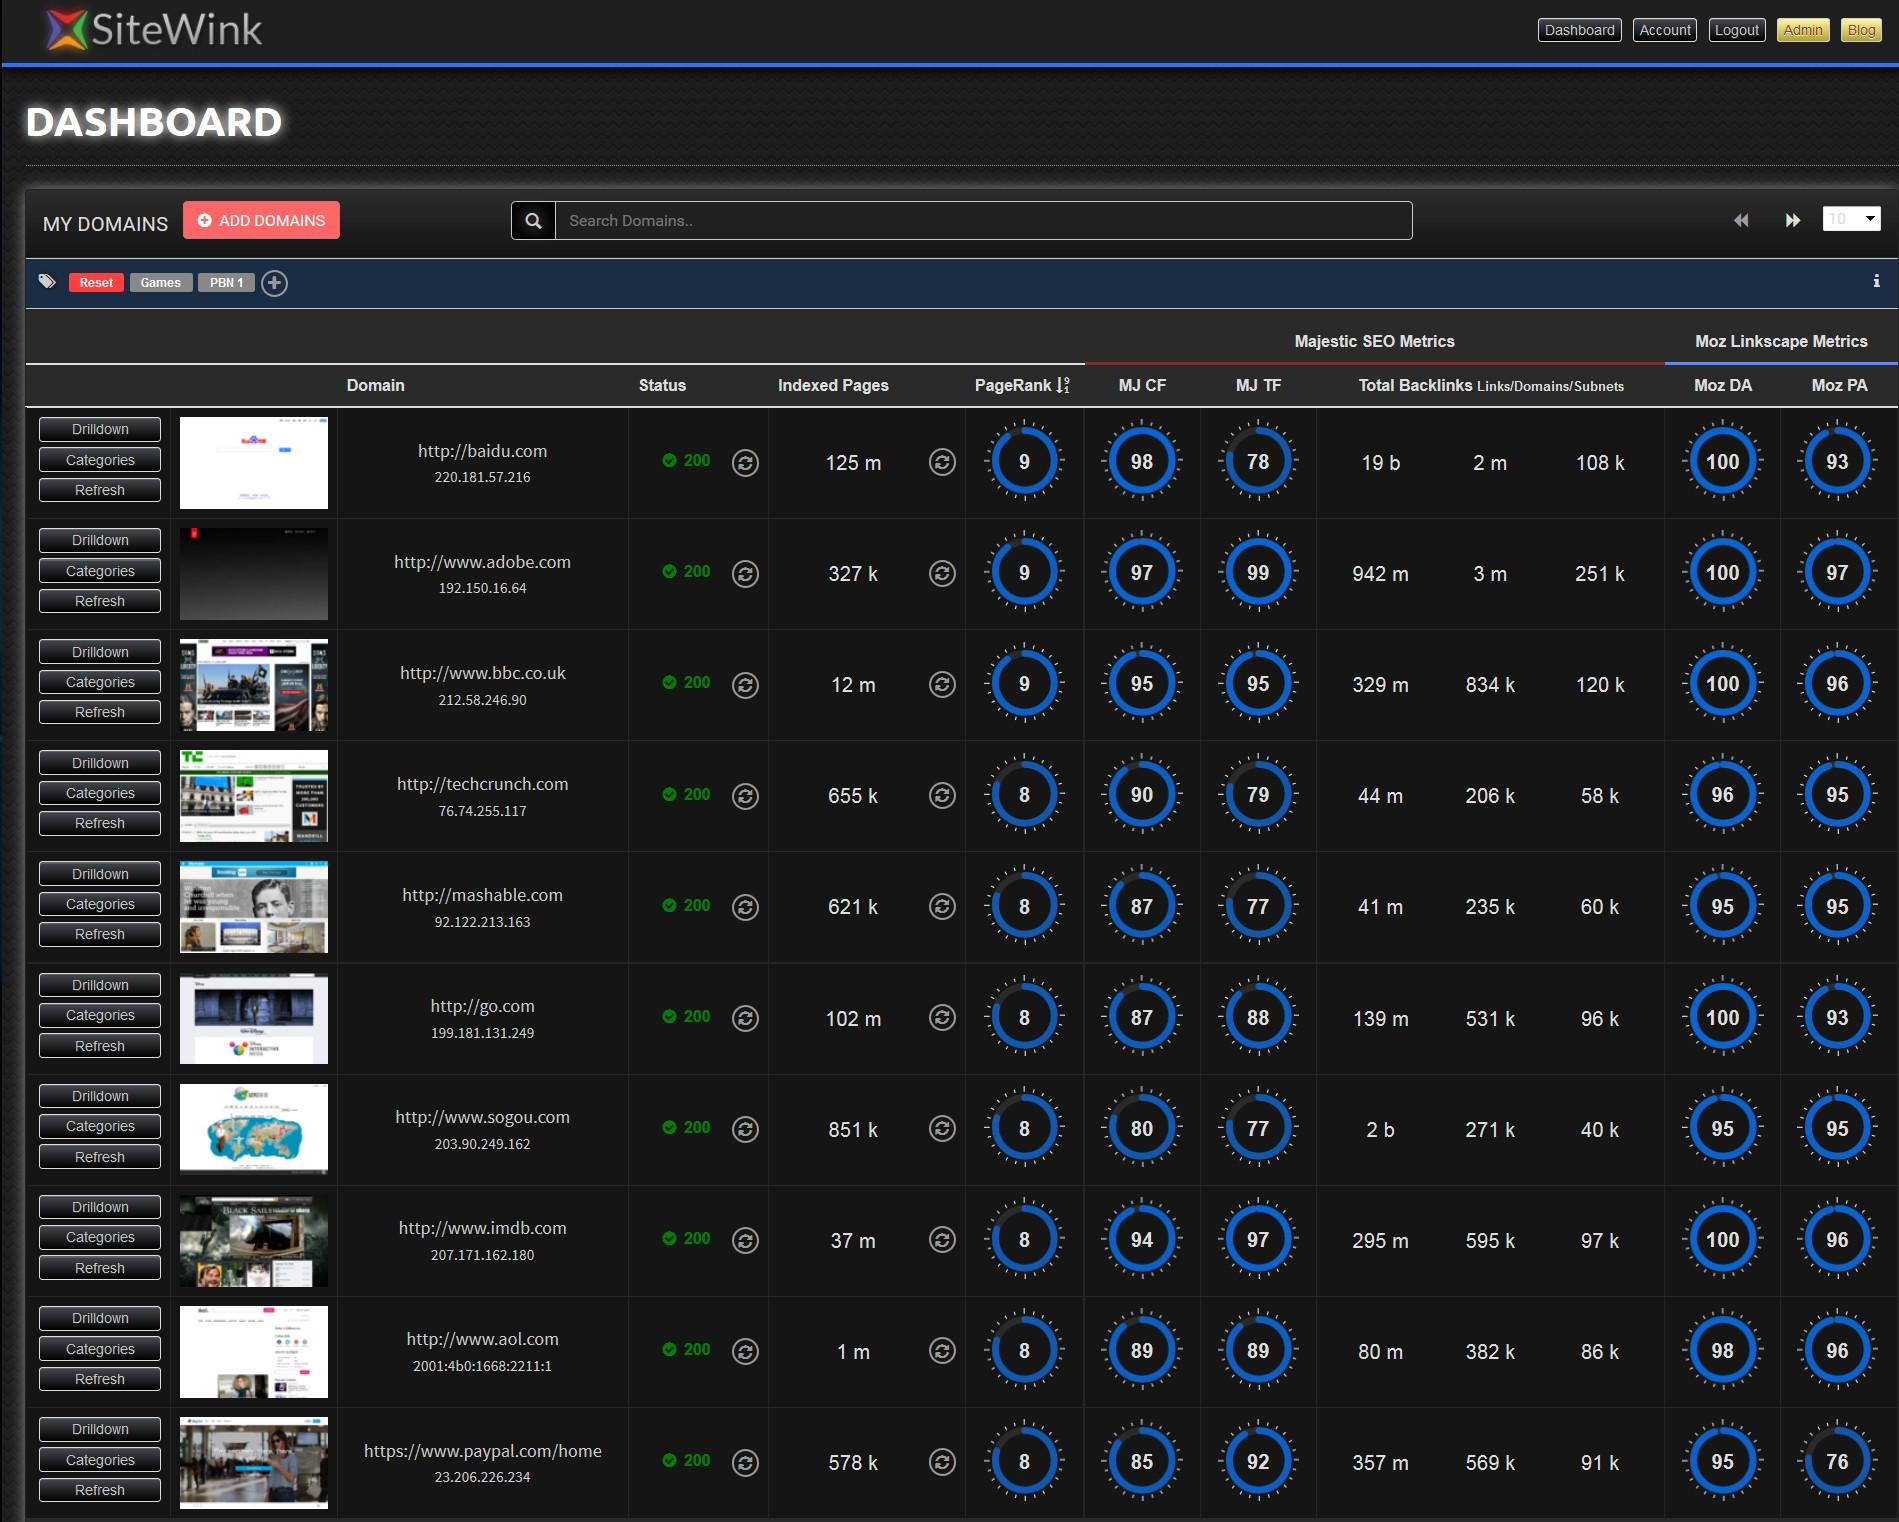Click the tags icon in filter bar

coord(47,282)
